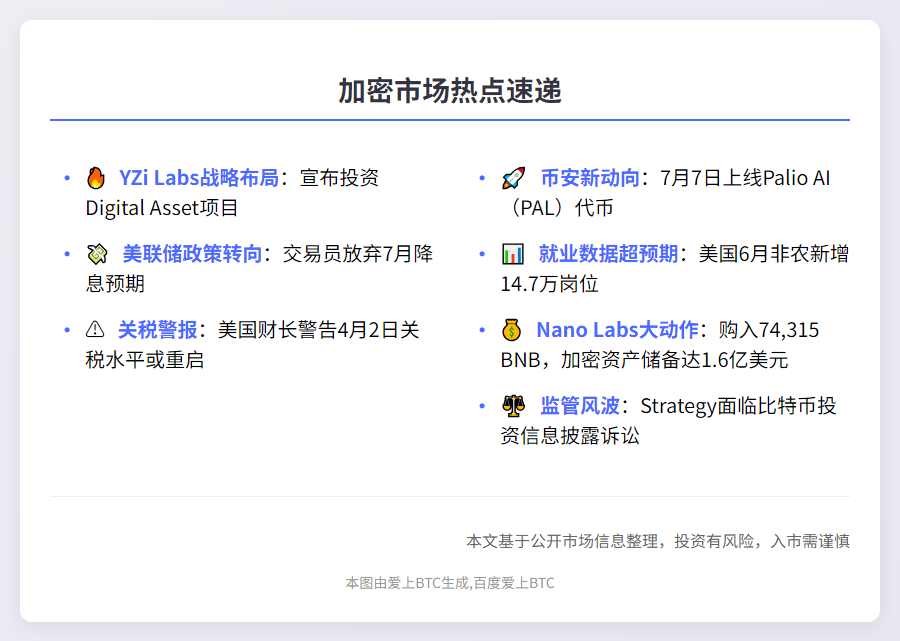Click the title 加密市场热点速递
The image size is (900, 641).
pos(450,91)
